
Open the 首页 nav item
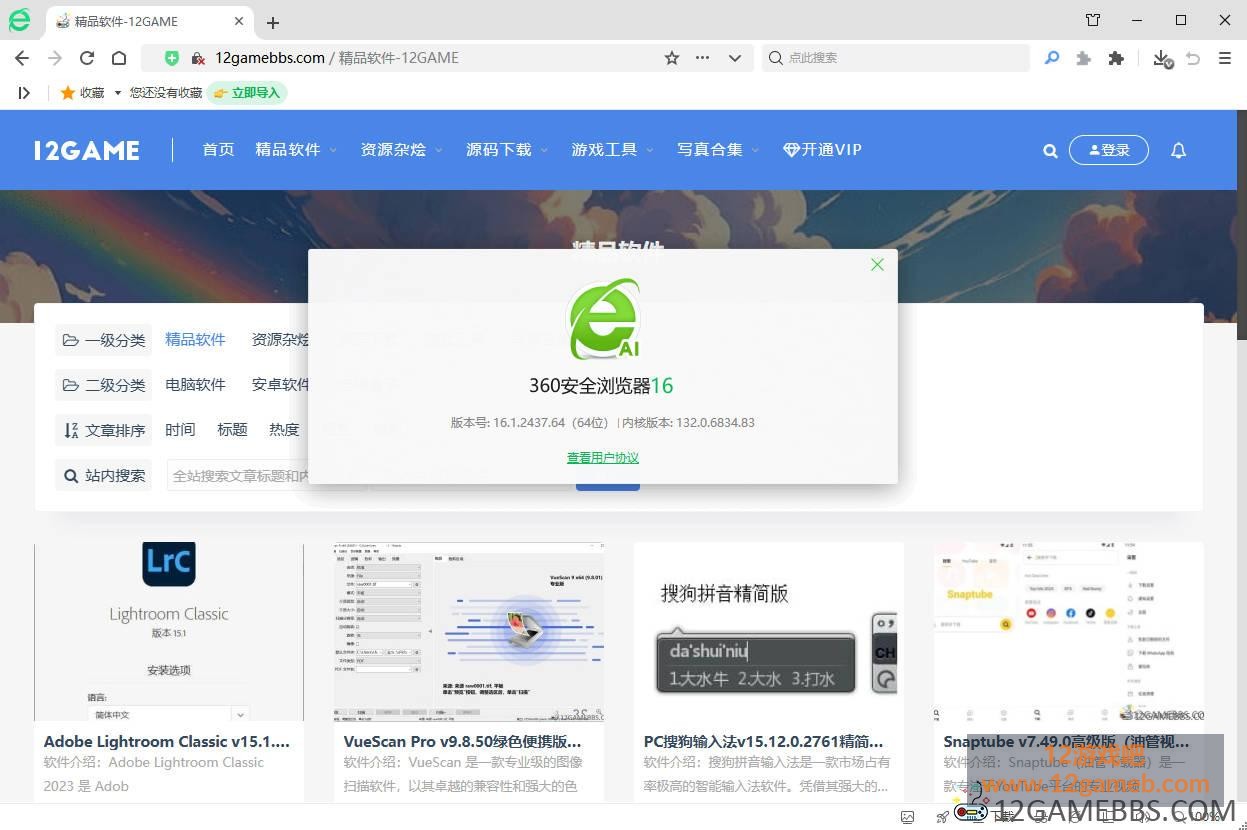pyautogui.click(x=218, y=150)
